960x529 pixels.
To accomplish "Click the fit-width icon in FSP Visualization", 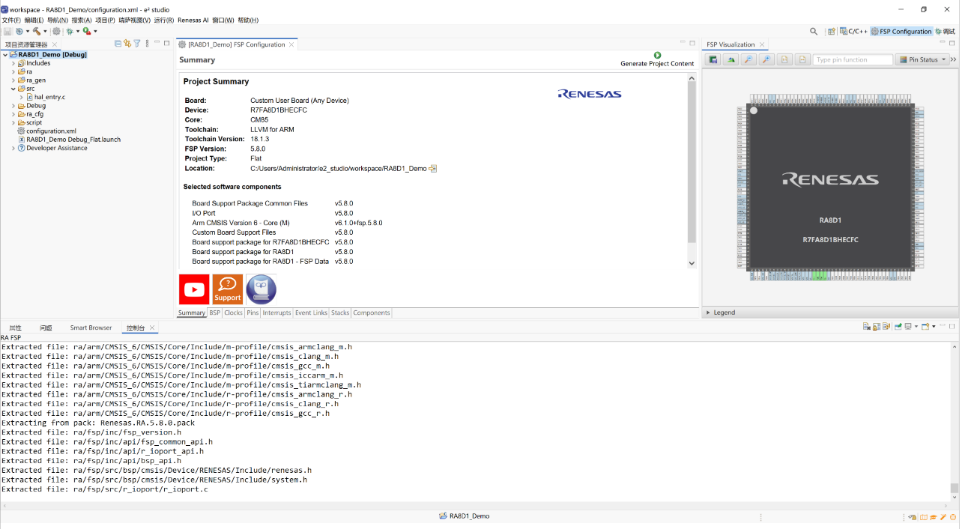I will pos(802,59).
